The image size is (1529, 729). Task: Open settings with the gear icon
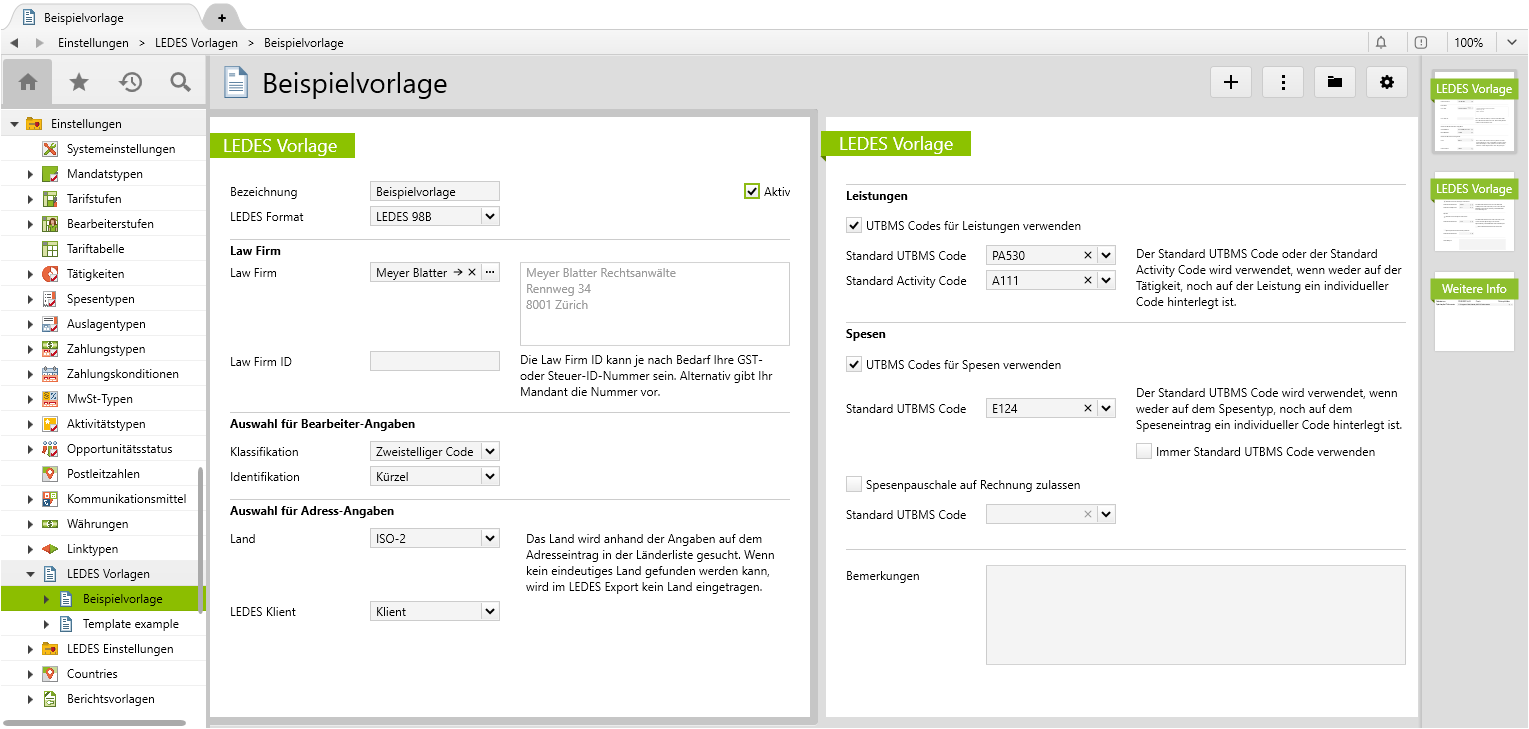pos(1386,82)
